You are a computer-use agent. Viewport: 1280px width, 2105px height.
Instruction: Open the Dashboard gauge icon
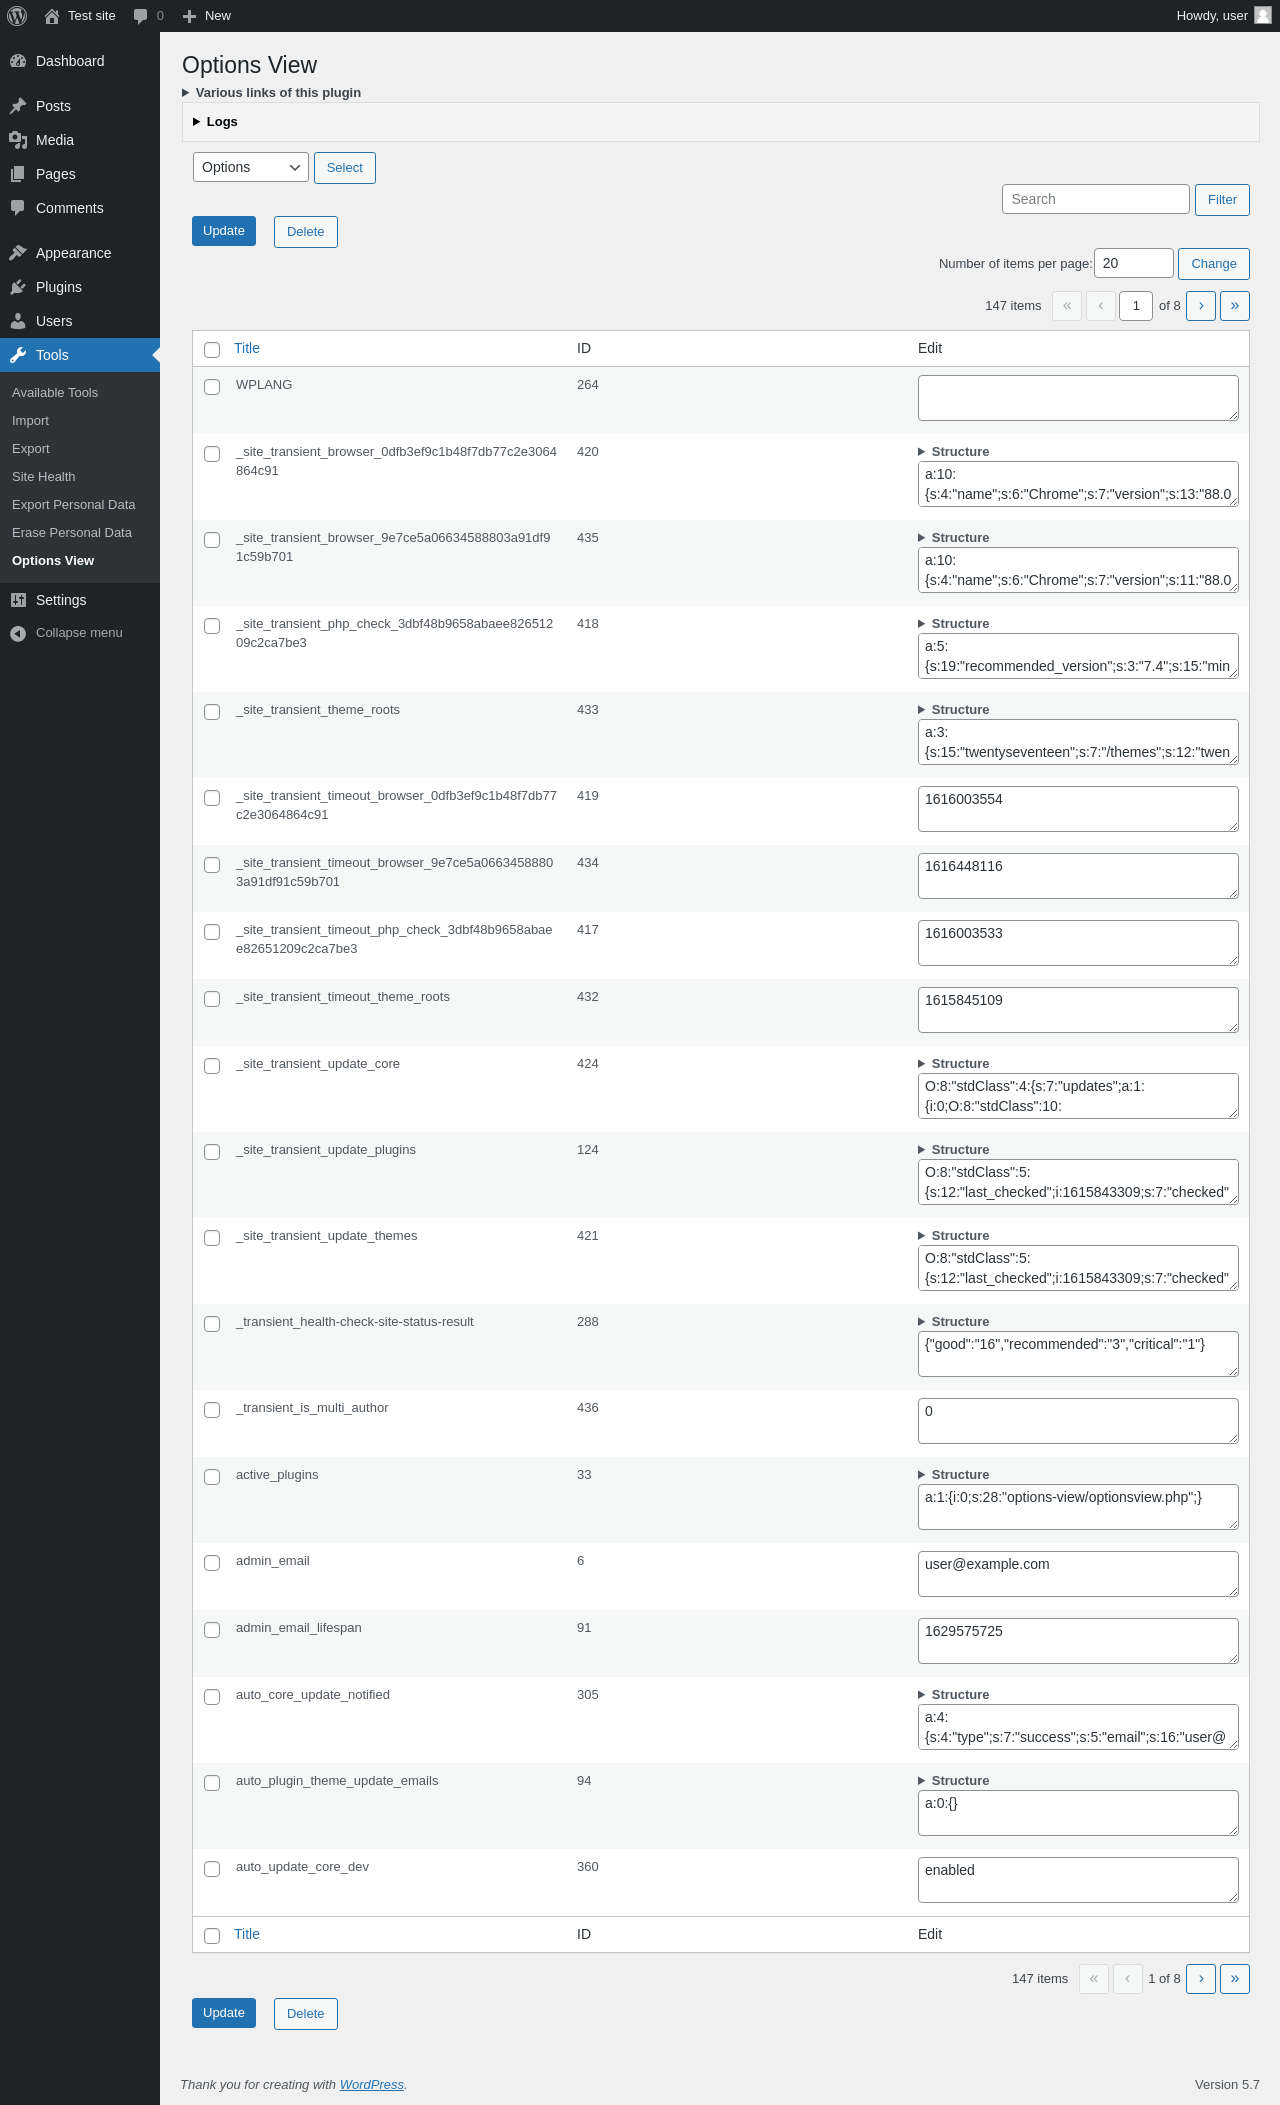[18, 61]
